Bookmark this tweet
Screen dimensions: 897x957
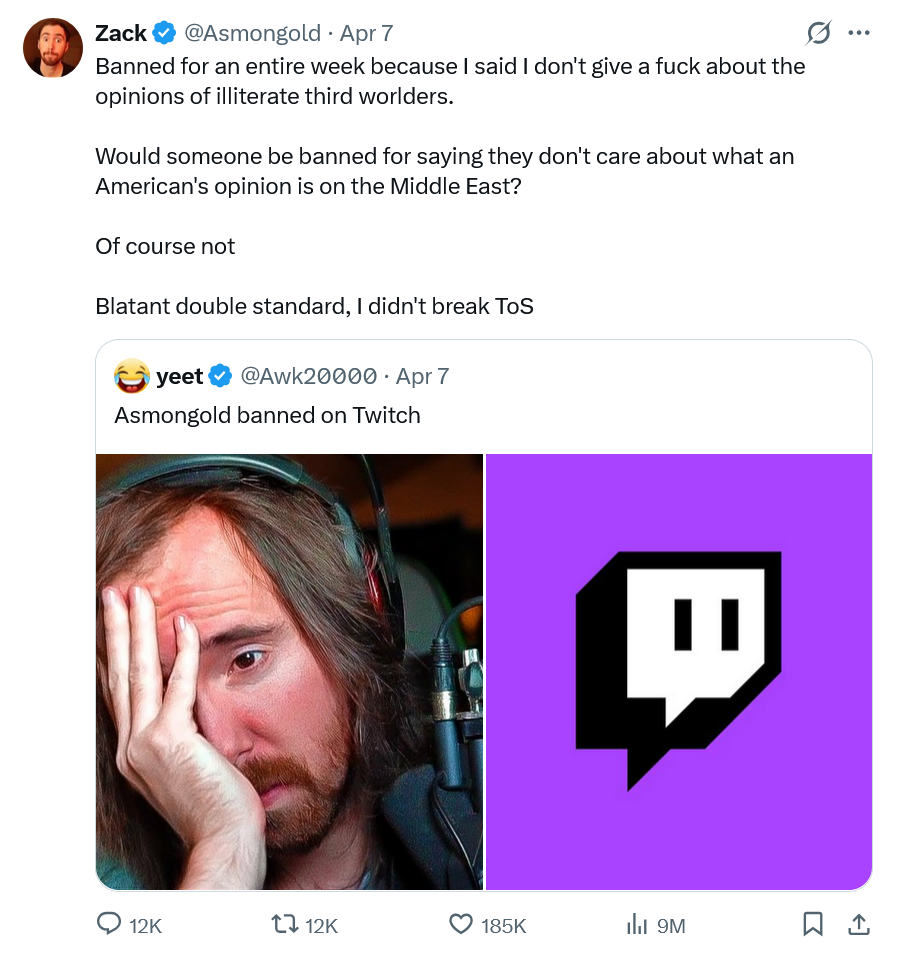point(814,925)
